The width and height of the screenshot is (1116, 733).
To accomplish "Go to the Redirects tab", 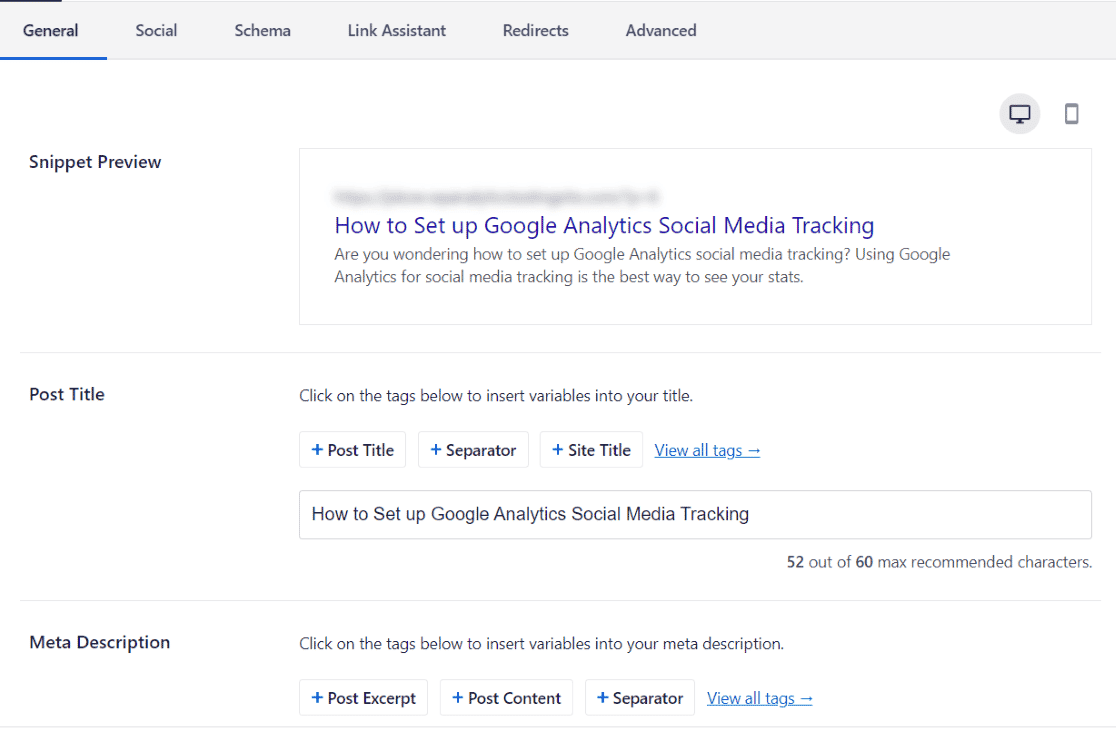I will pyautogui.click(x=535, y=31).
